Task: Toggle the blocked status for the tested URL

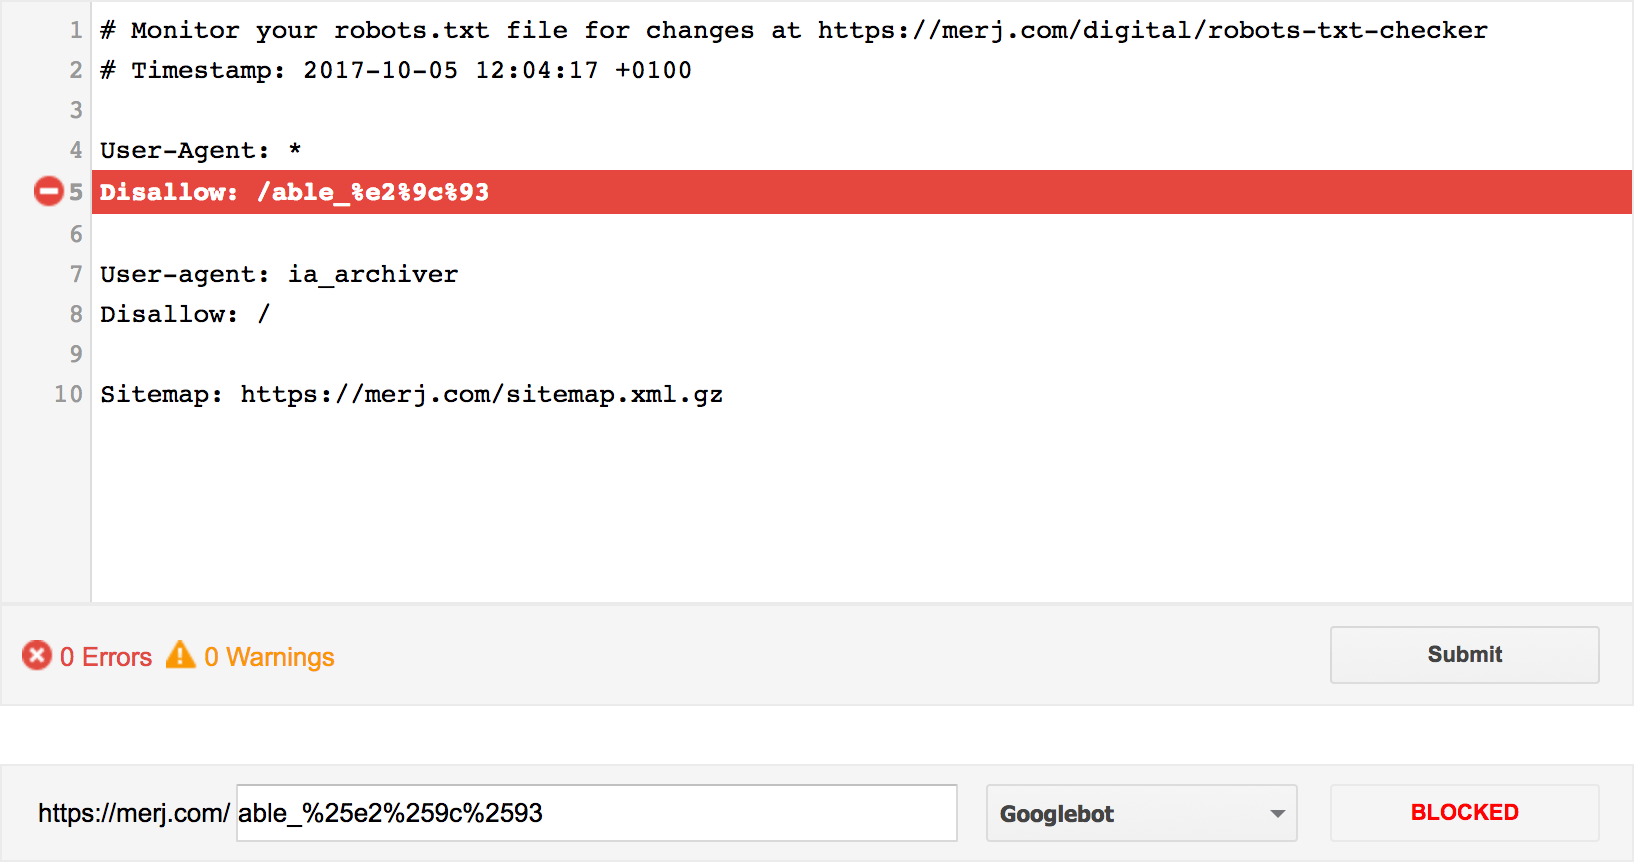Action: click(x=1463, y=812)
